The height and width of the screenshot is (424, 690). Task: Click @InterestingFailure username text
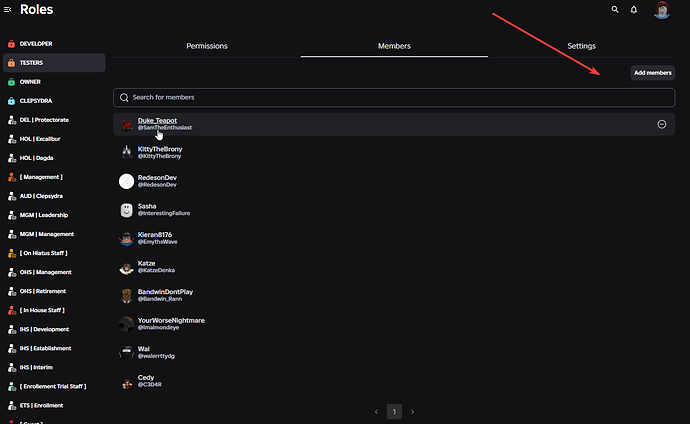[x=164, y=213]
